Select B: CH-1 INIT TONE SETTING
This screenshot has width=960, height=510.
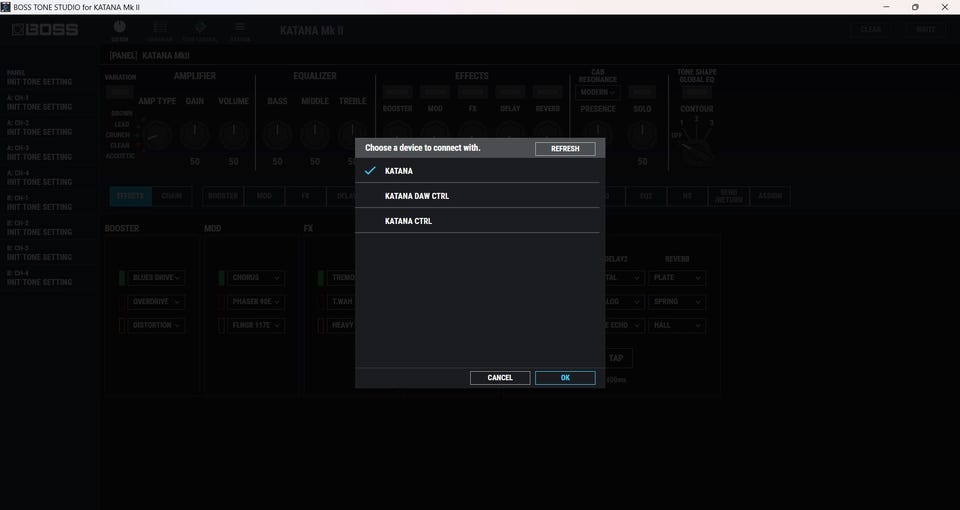pos(48,203)
